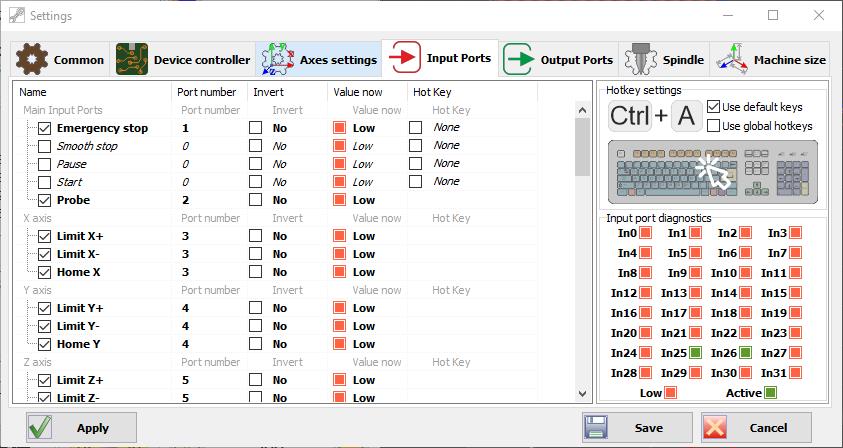
Task: Select the Limit X- row name
Action: point(78,254)
